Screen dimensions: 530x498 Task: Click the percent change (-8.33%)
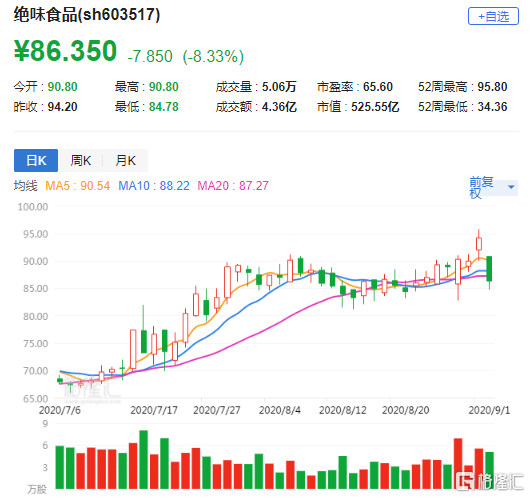click(x=213, y=56)
